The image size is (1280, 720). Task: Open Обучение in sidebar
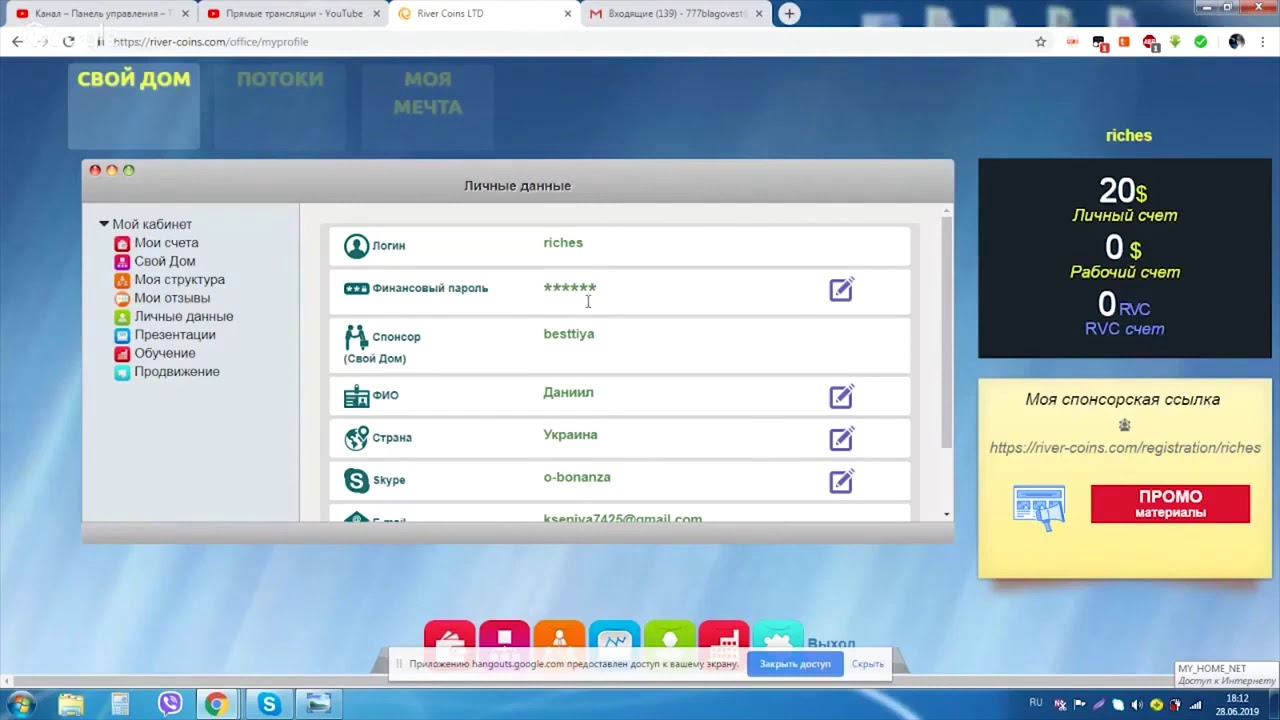pos(164,353)
